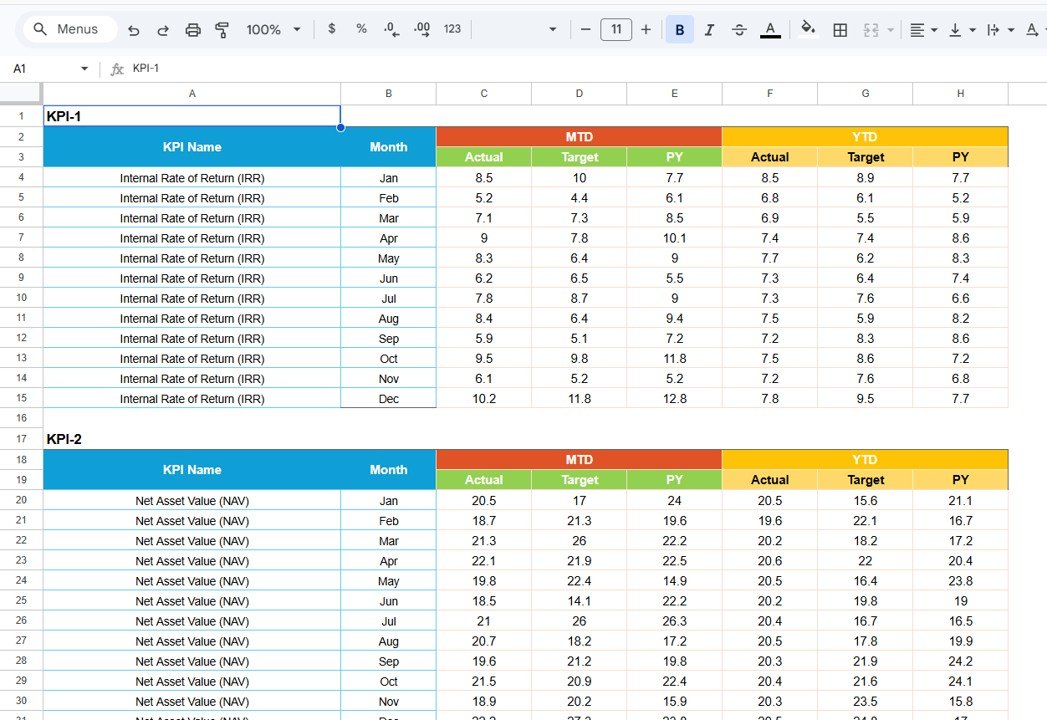Open the horizontal alignment dropdown

coord(921,29)
